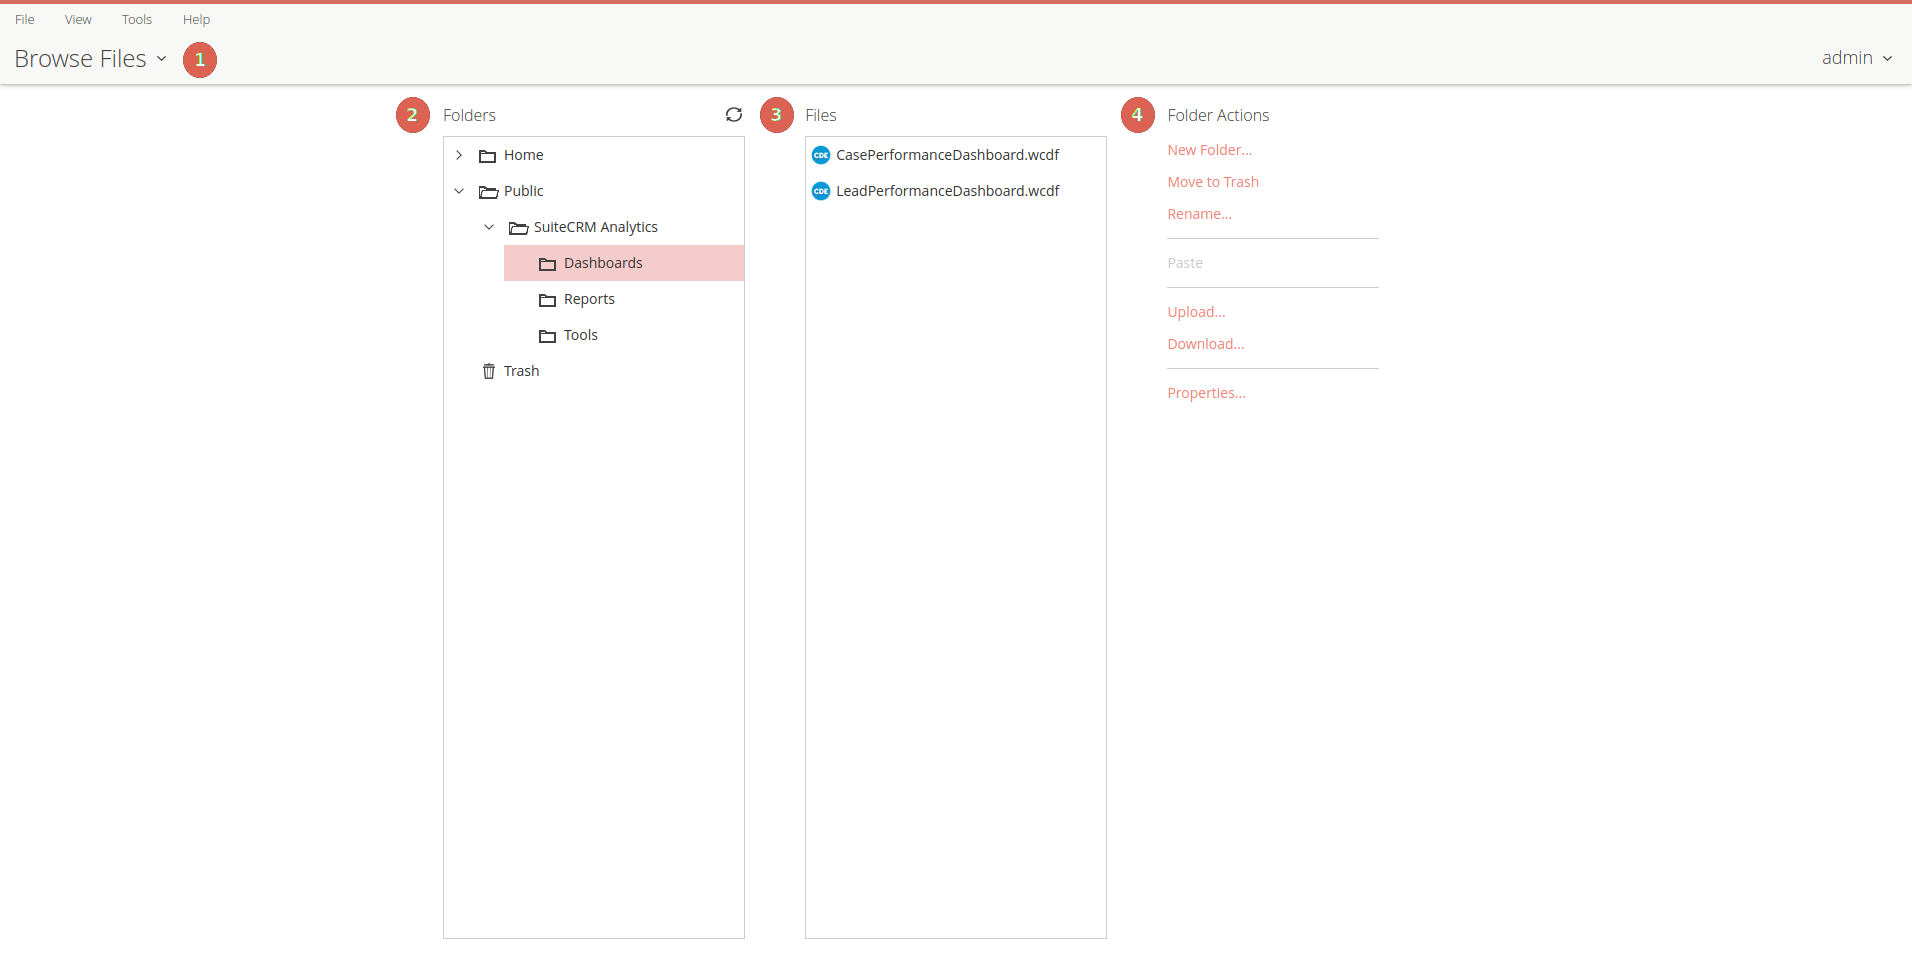
Task: Click the New Folder... action link
Action: [1209, 150]
